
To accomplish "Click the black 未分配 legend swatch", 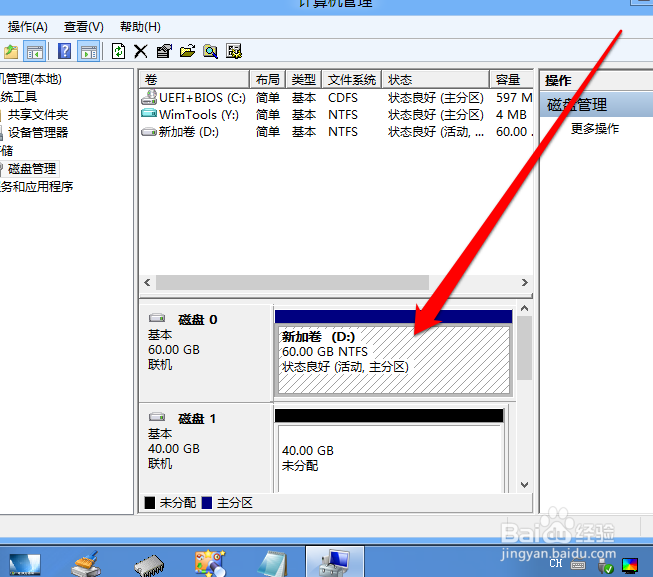I will click(150, 503).
